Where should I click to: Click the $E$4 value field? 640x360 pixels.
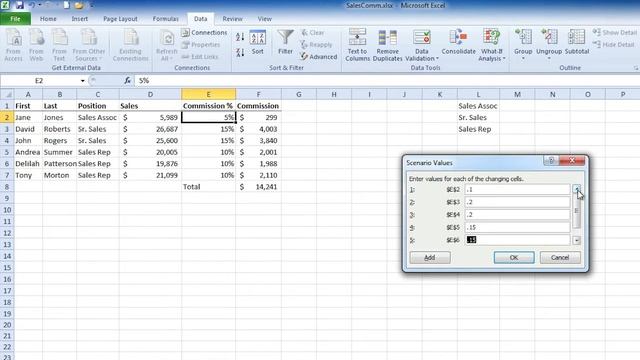tap(517, 215)
